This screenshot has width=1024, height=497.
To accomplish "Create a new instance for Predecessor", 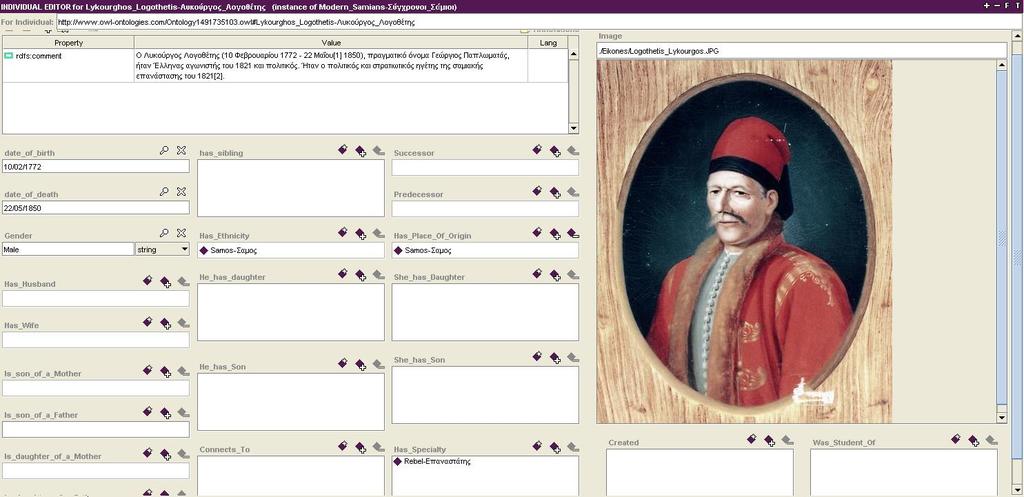I will click(x=537, y=191).
